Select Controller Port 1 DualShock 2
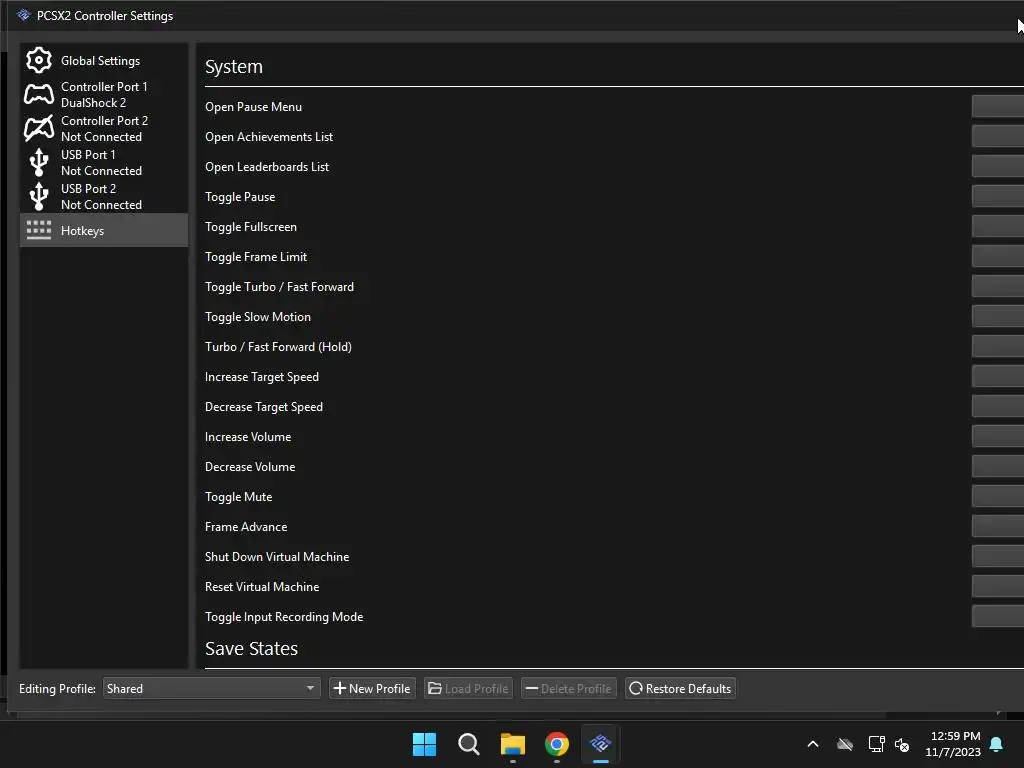This screenshot has width=1024, height=768. (x=104, y=95)
